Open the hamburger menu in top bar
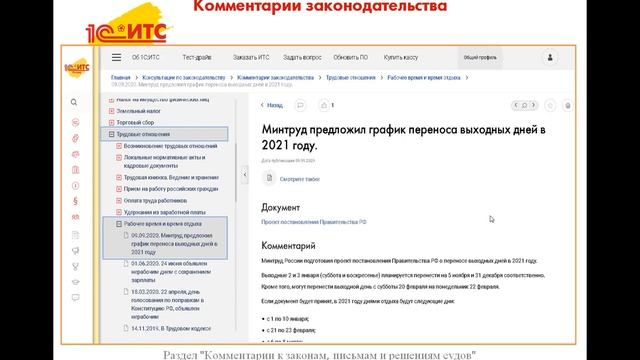Screen dimensions: 640x360 (x=116, y=58)
